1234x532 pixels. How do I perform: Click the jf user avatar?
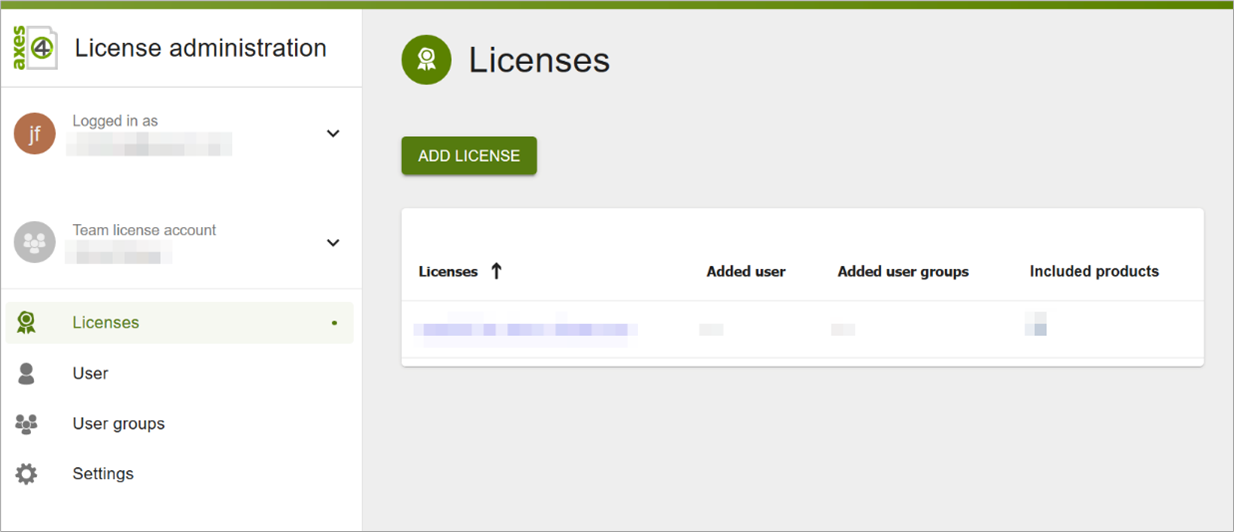click(35, 133)
